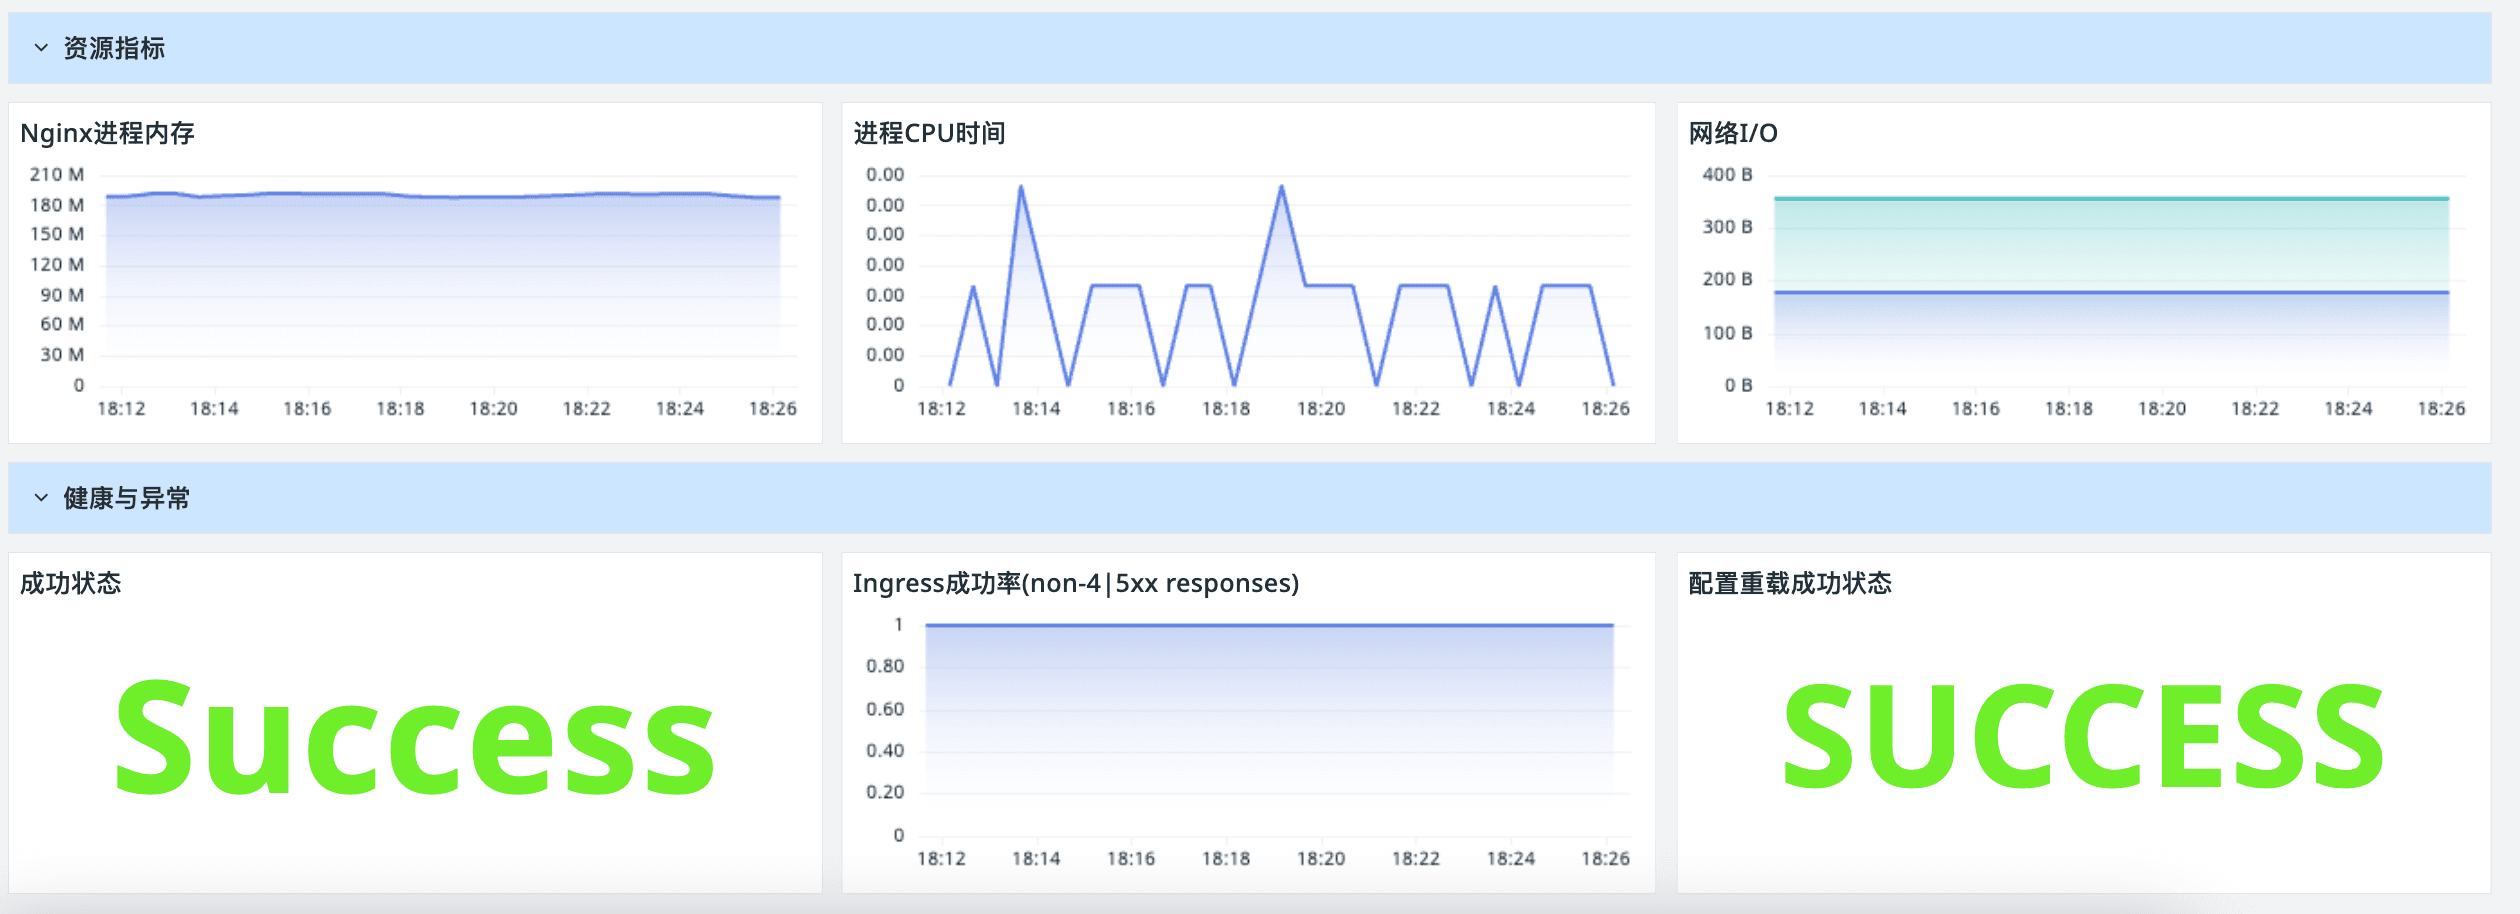Select the Nginx进程内存 panel title
The image size is (2520, 914).
107,133
